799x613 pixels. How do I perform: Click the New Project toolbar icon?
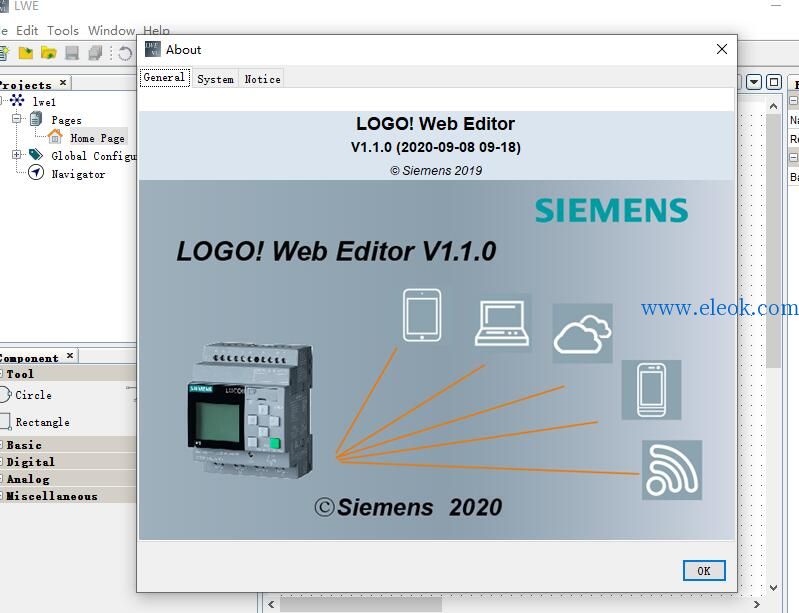click(x=4, y=52)
